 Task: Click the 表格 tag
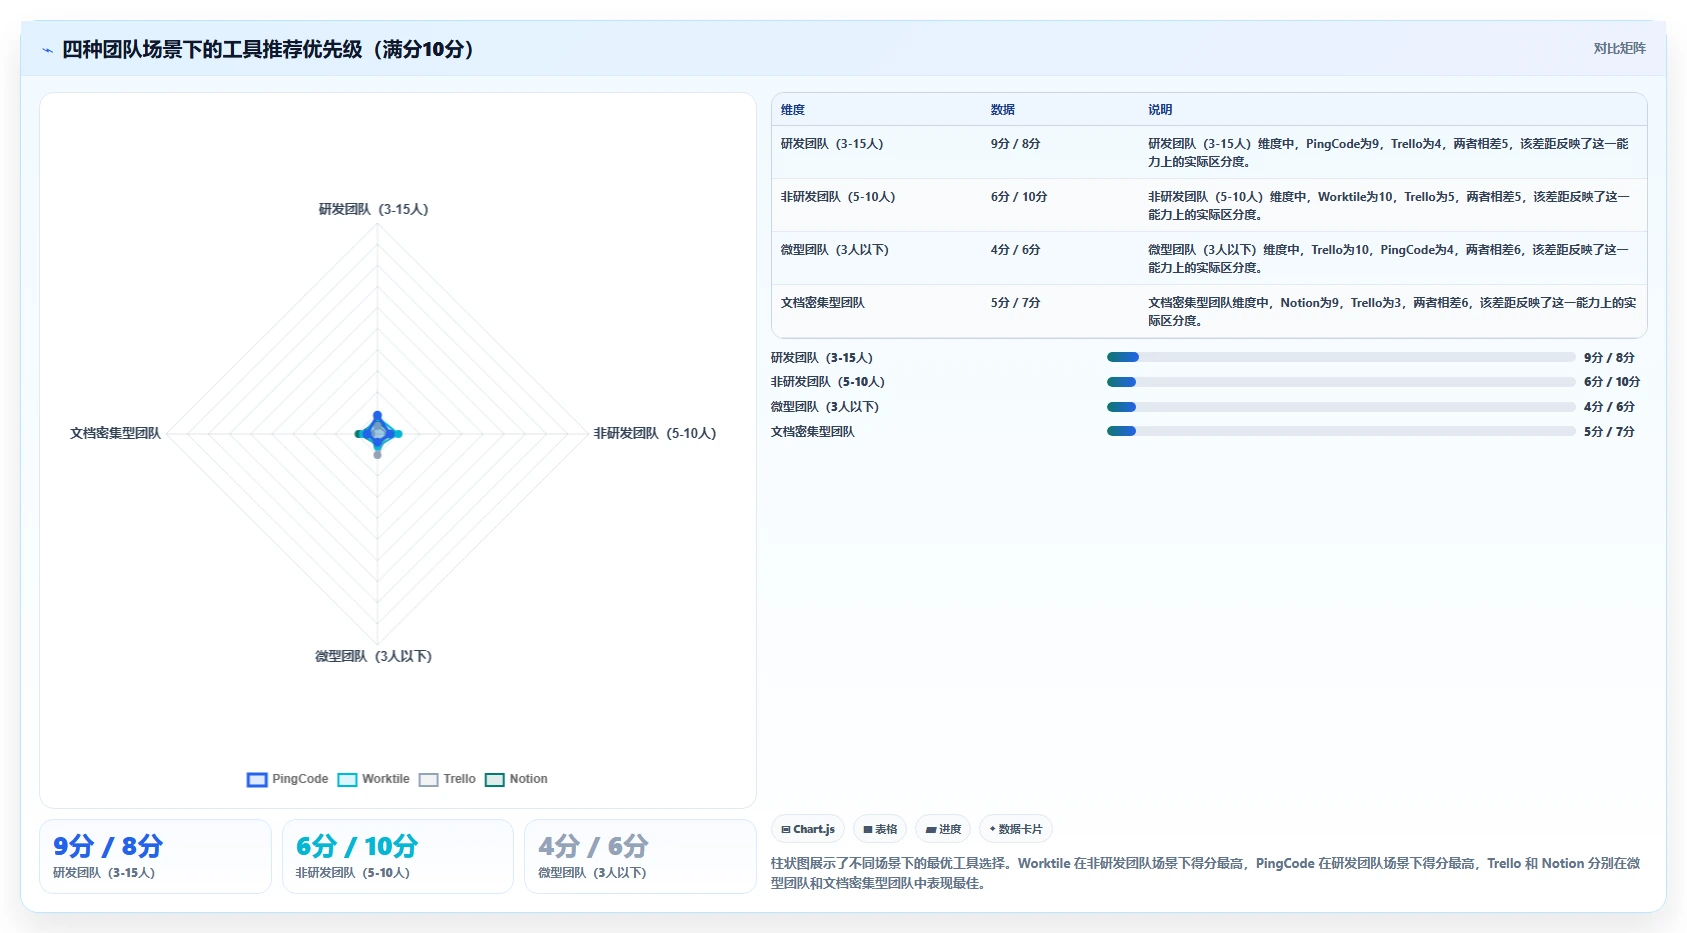[880, 829]
